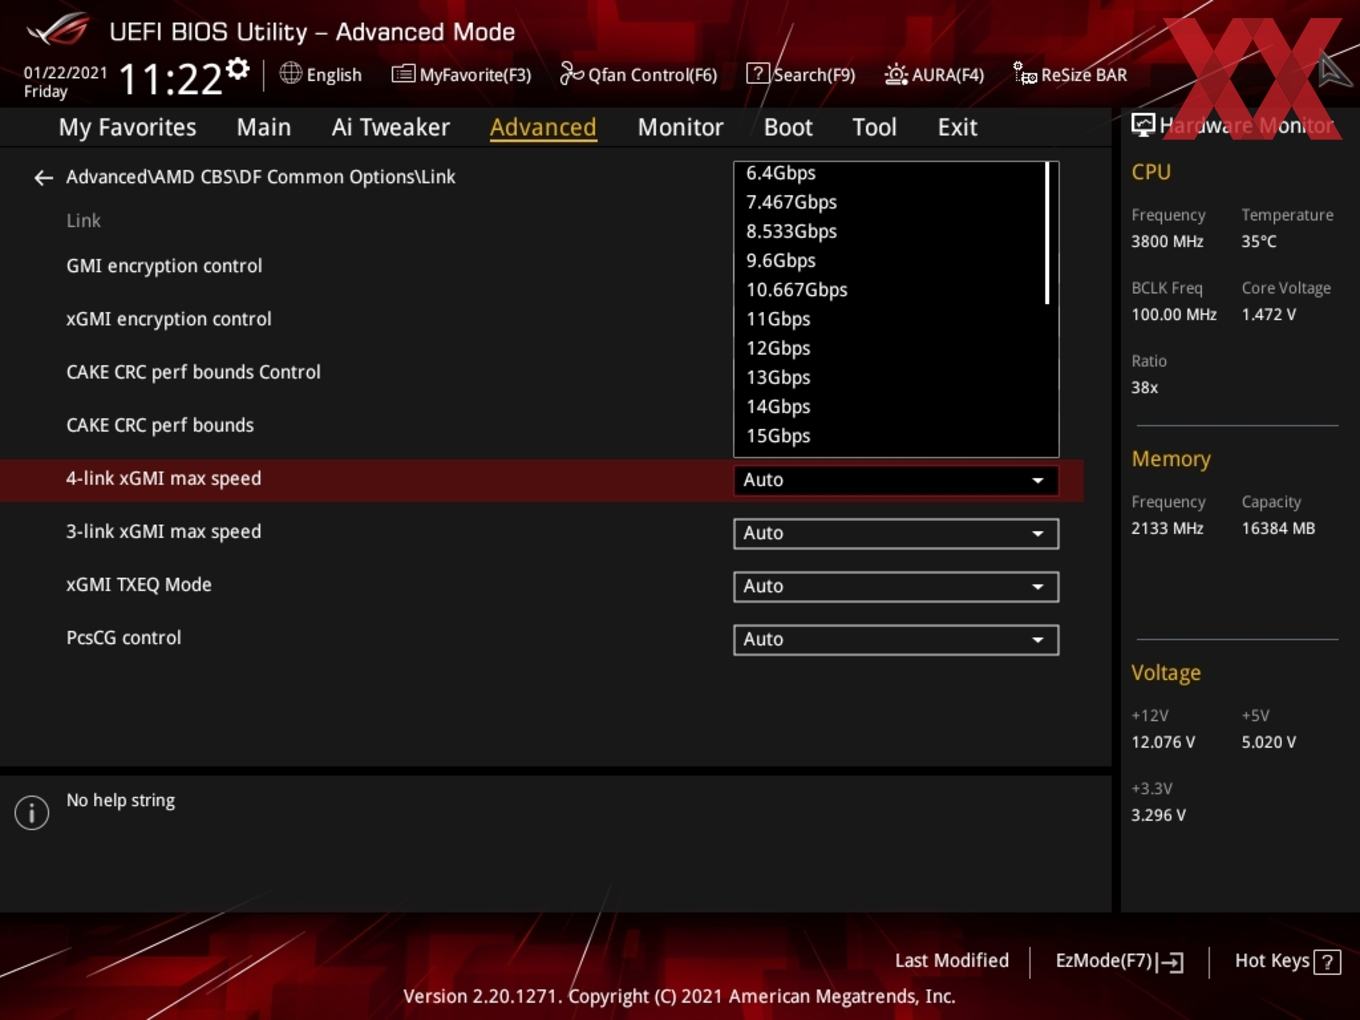Open the 3-link xGMI max speed dropdown
This screenshot has width=1360, height=1020.
click(x=896, y=533)
